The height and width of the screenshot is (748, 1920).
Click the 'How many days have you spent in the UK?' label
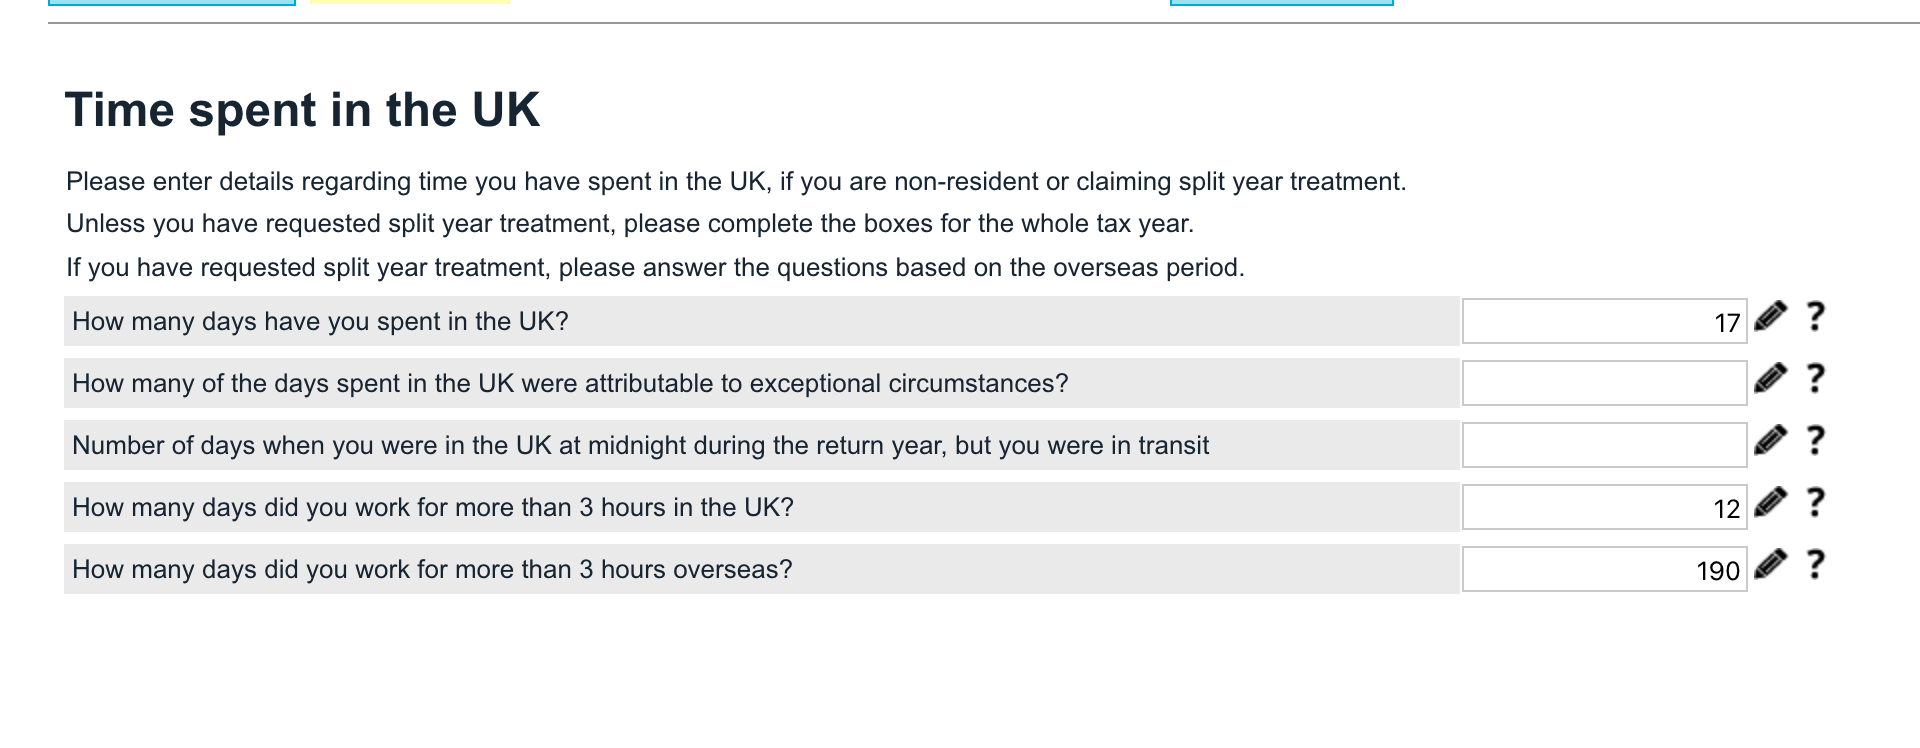click(x=320, y=322)
